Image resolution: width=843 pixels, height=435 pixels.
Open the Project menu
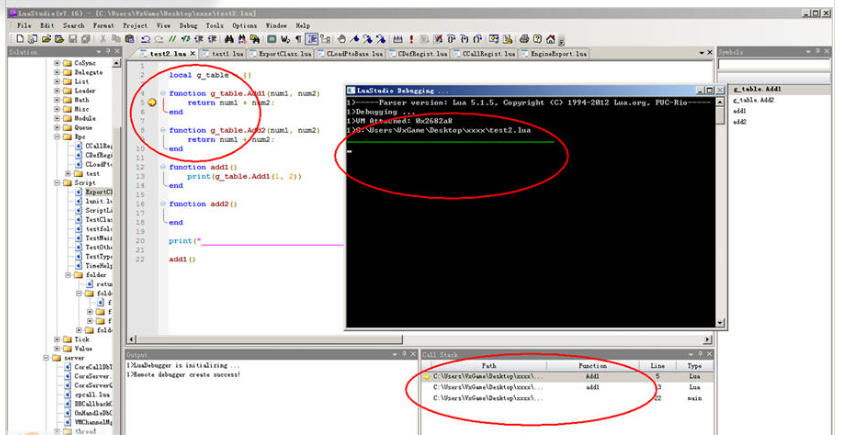135,25
